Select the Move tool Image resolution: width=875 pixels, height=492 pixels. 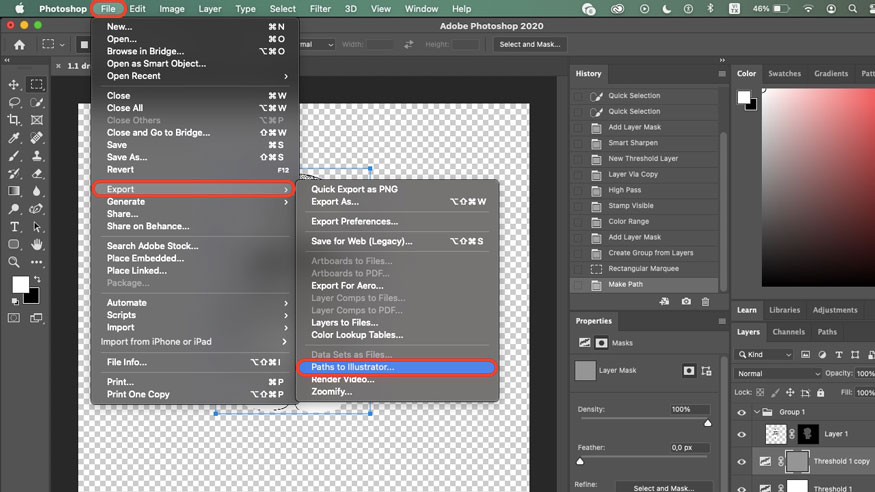14,85
